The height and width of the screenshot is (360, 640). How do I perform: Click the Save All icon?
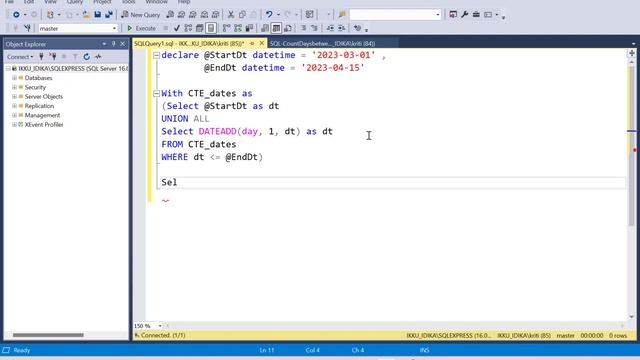point(109,15)
